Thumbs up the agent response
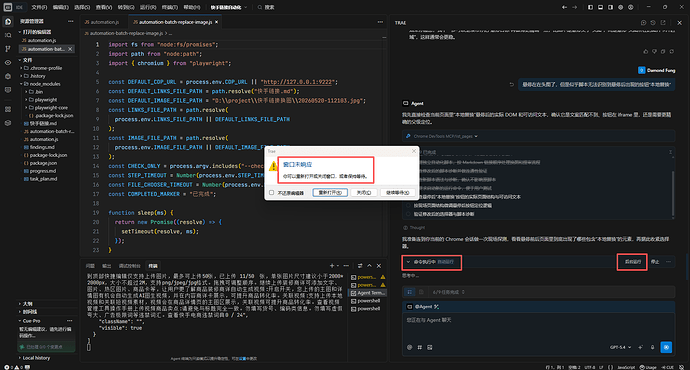 coord(646,51)
